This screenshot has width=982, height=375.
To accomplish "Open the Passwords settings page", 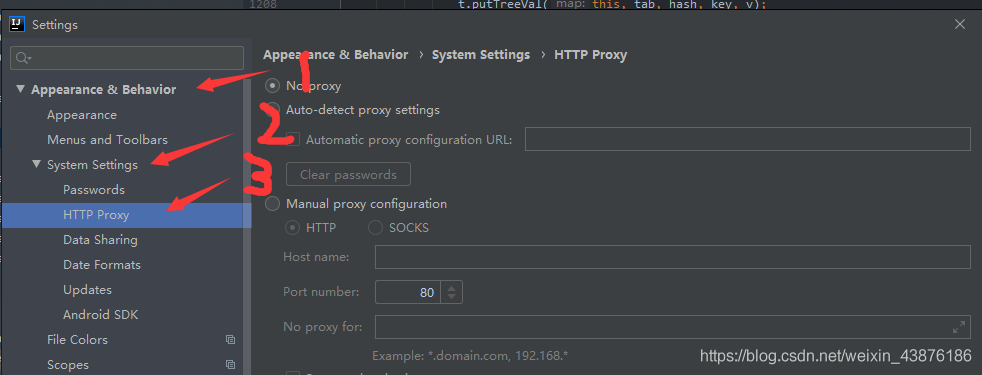I will [94, 190].
